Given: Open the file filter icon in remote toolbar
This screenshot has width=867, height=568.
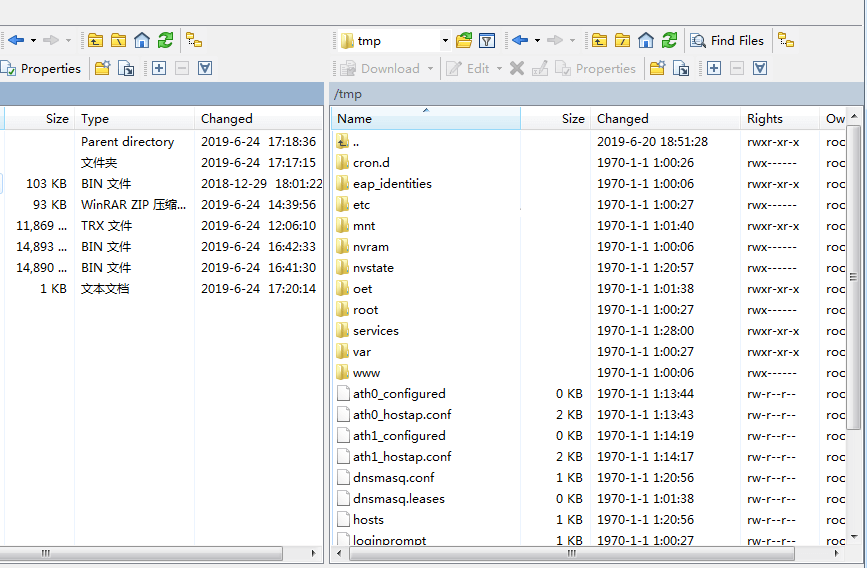Looking at the screenshot, I should tap(487, 41).
